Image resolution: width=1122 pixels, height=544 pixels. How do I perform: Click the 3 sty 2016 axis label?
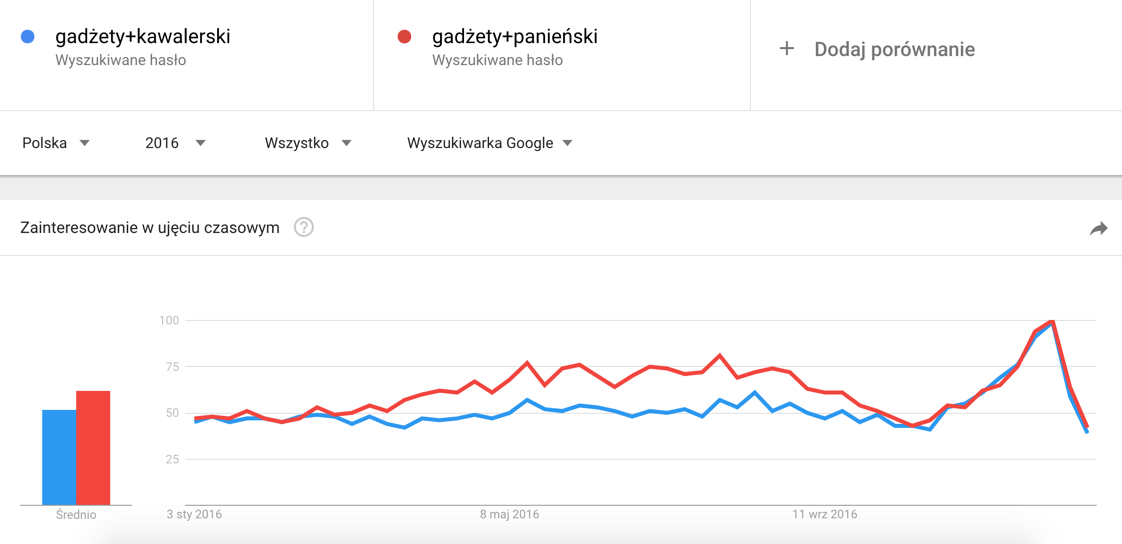coord(194,515)
